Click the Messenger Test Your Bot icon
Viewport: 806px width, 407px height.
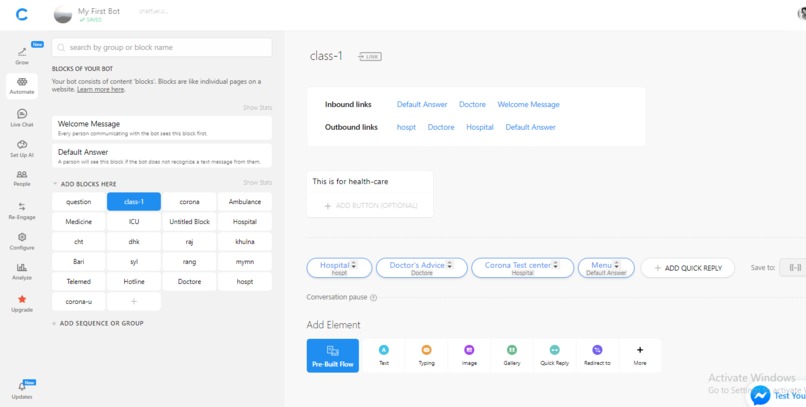pyautogui.click(x=760, y=396)
